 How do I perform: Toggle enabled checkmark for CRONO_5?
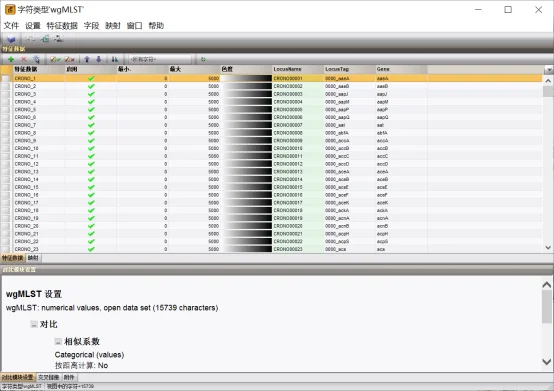point(91,109)
